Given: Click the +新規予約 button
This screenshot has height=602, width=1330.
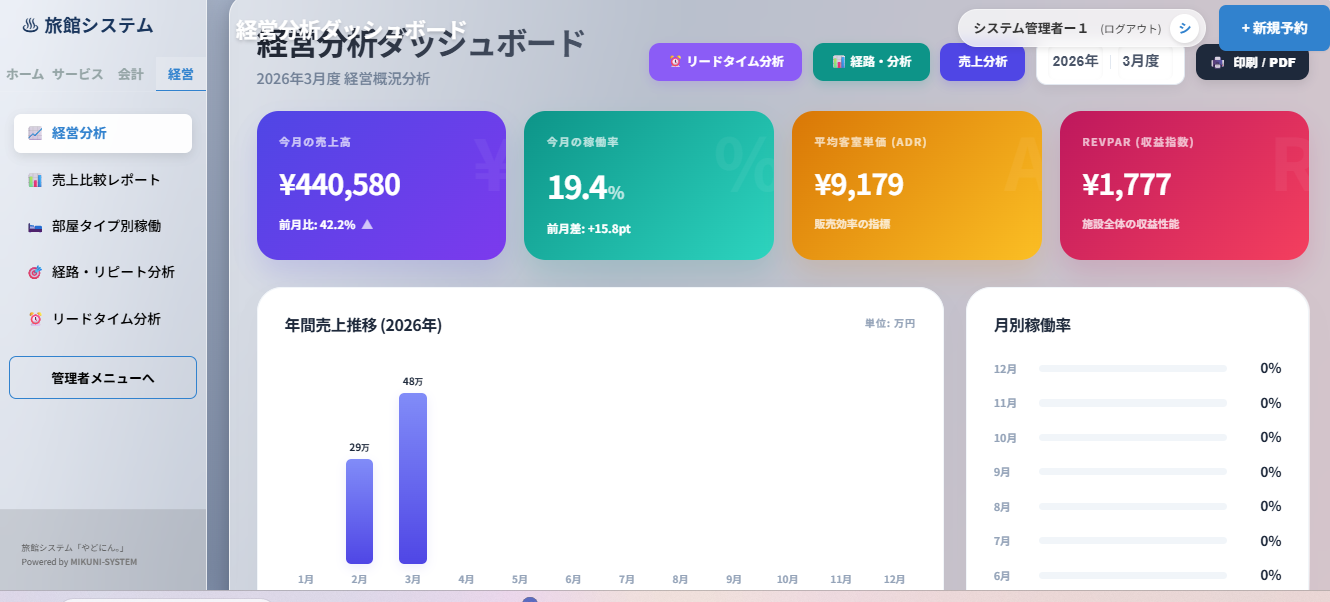Looking at the screenshot, I should pyautogui.click(x=1273, y=27).
